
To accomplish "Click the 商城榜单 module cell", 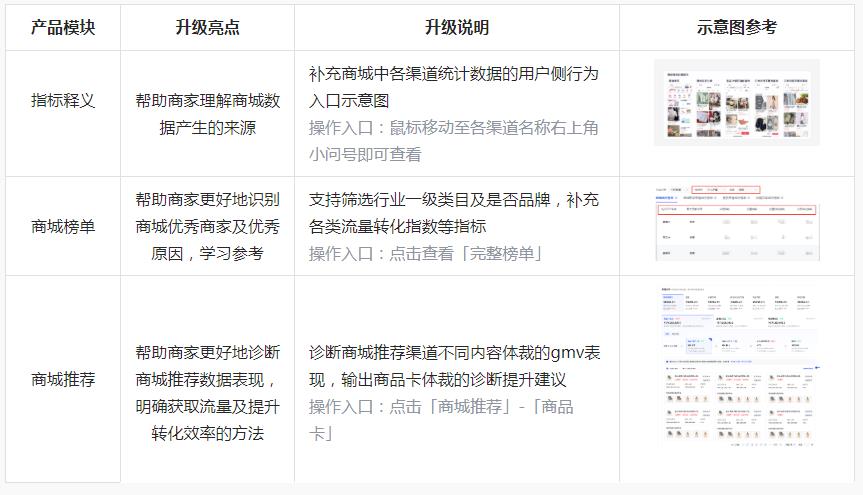I will pos(63,226).
